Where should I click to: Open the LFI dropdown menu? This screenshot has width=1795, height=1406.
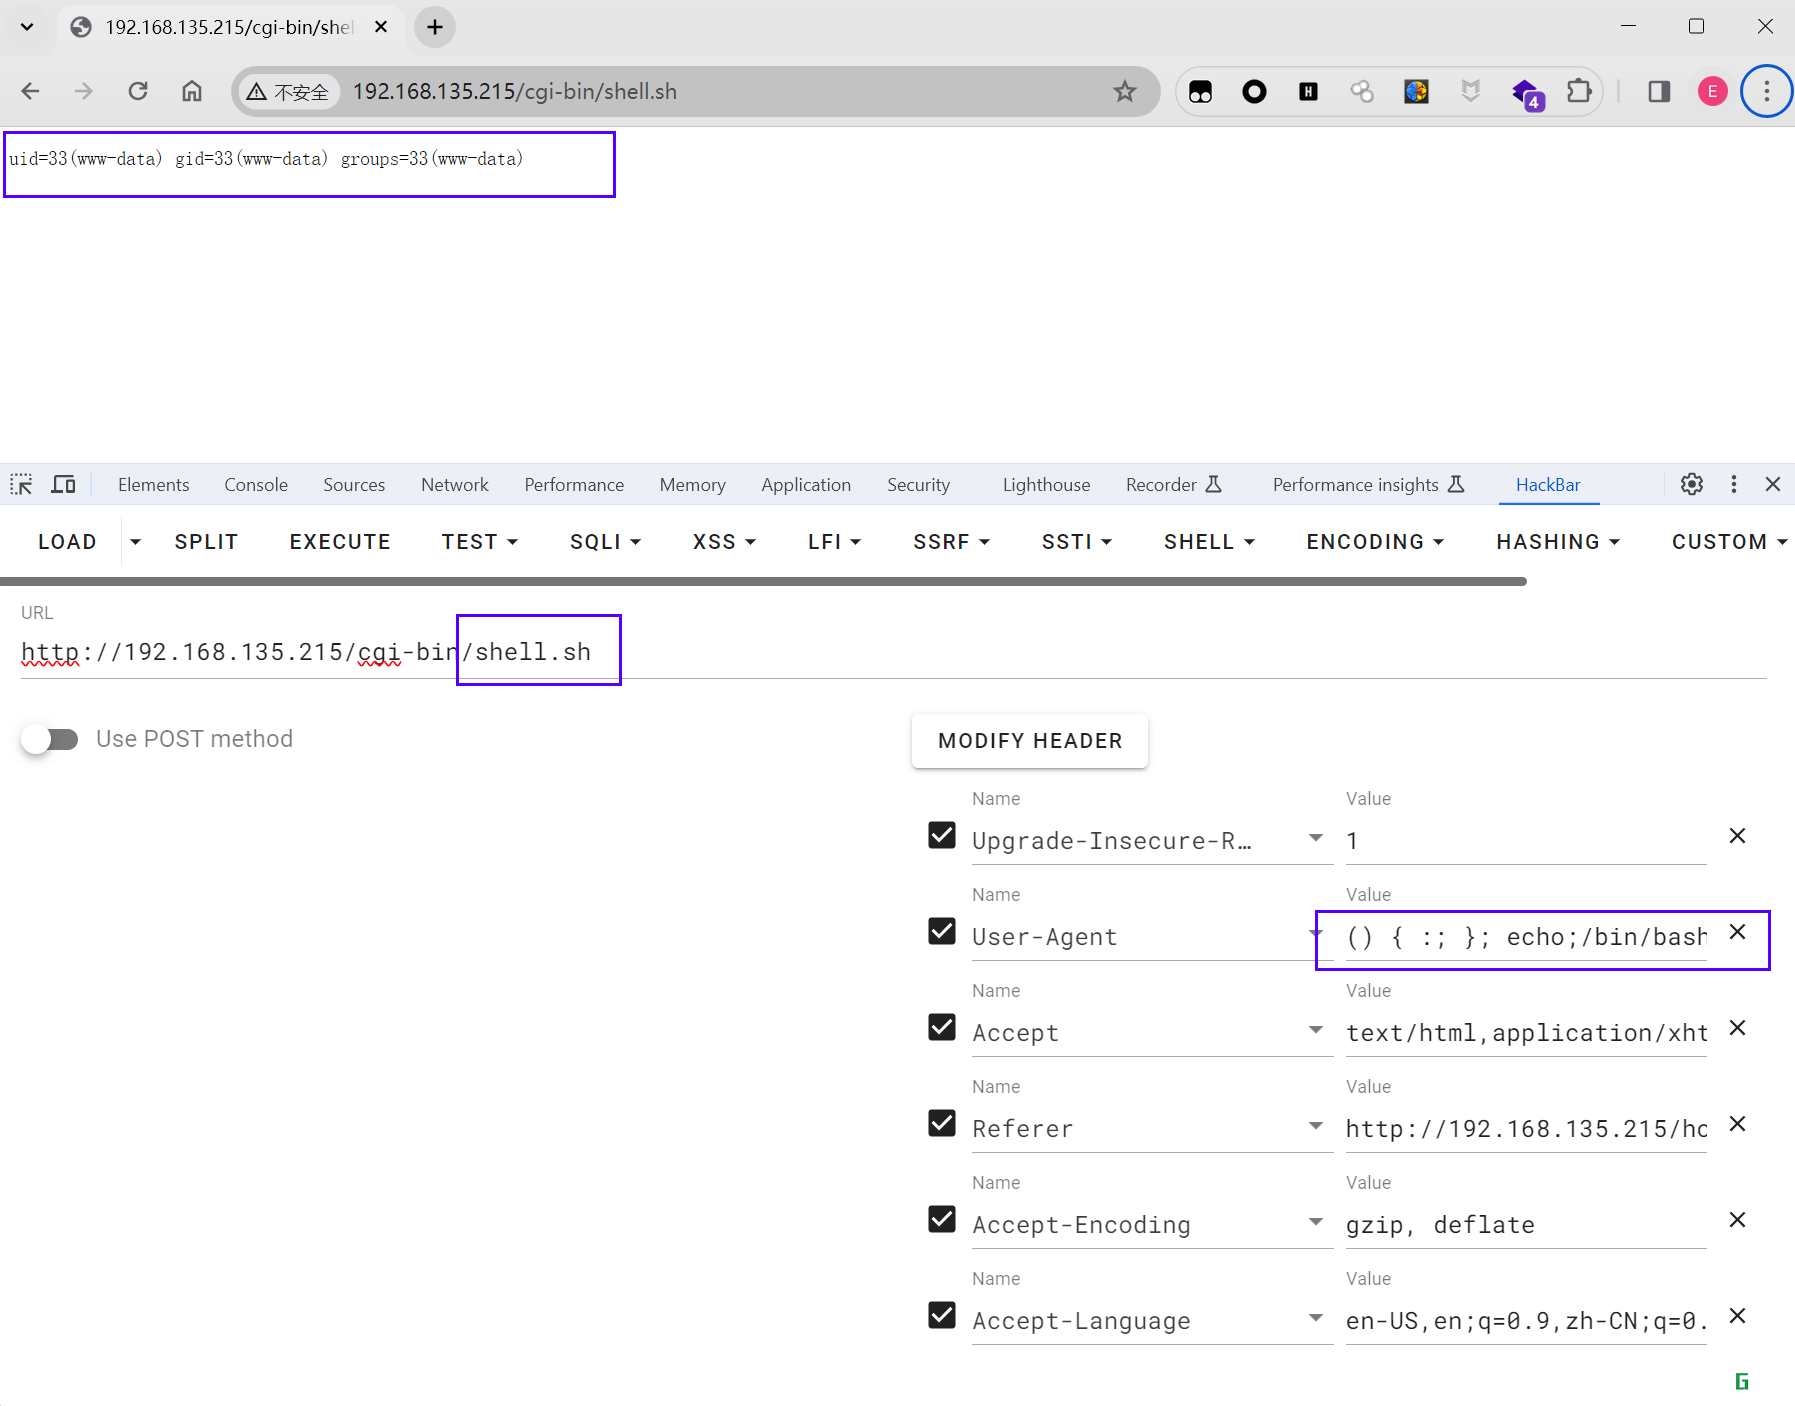[834, 541]
